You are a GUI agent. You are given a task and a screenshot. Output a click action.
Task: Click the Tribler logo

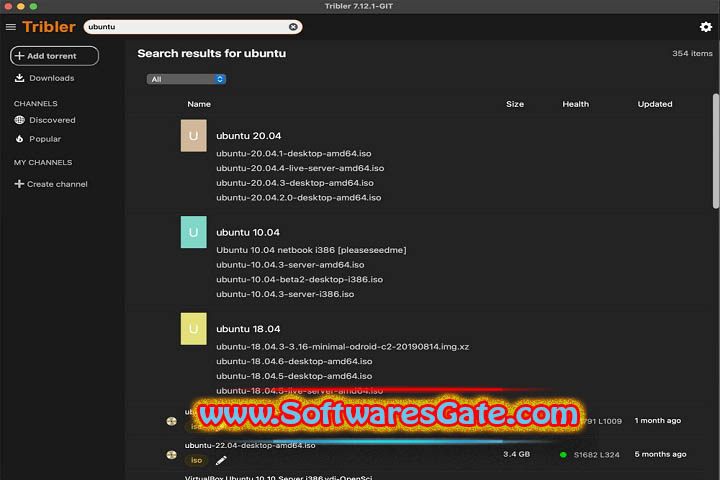pyautogui.click(x=49, y=27)
